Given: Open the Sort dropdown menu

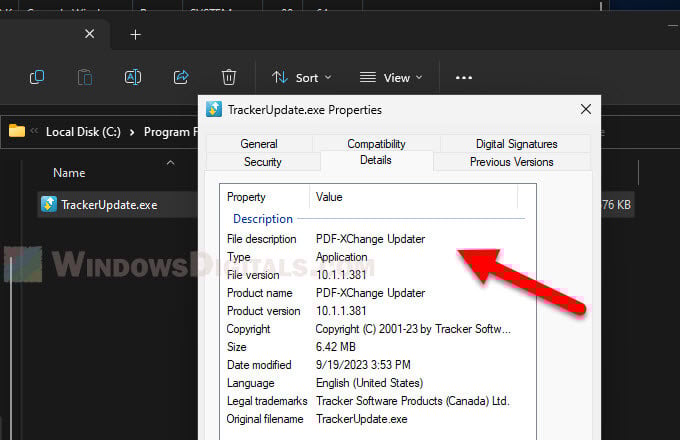Looking at the screenshot, I should (301, 78).
